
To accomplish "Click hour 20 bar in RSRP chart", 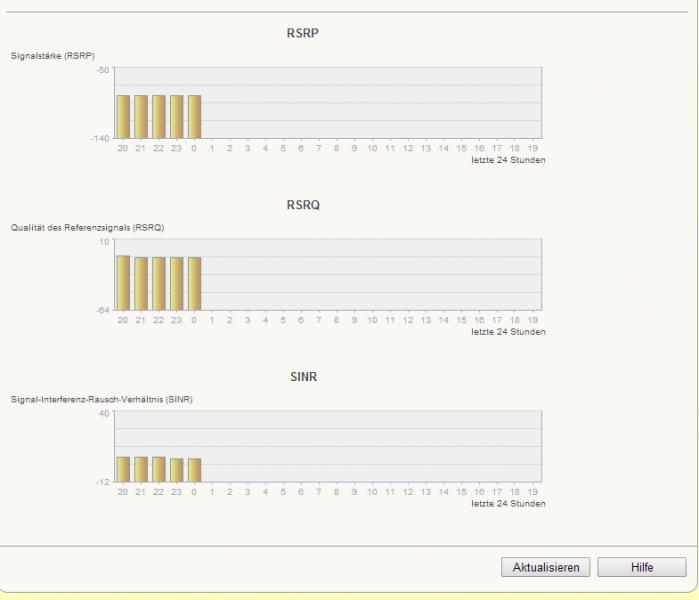I will (123, 117).
